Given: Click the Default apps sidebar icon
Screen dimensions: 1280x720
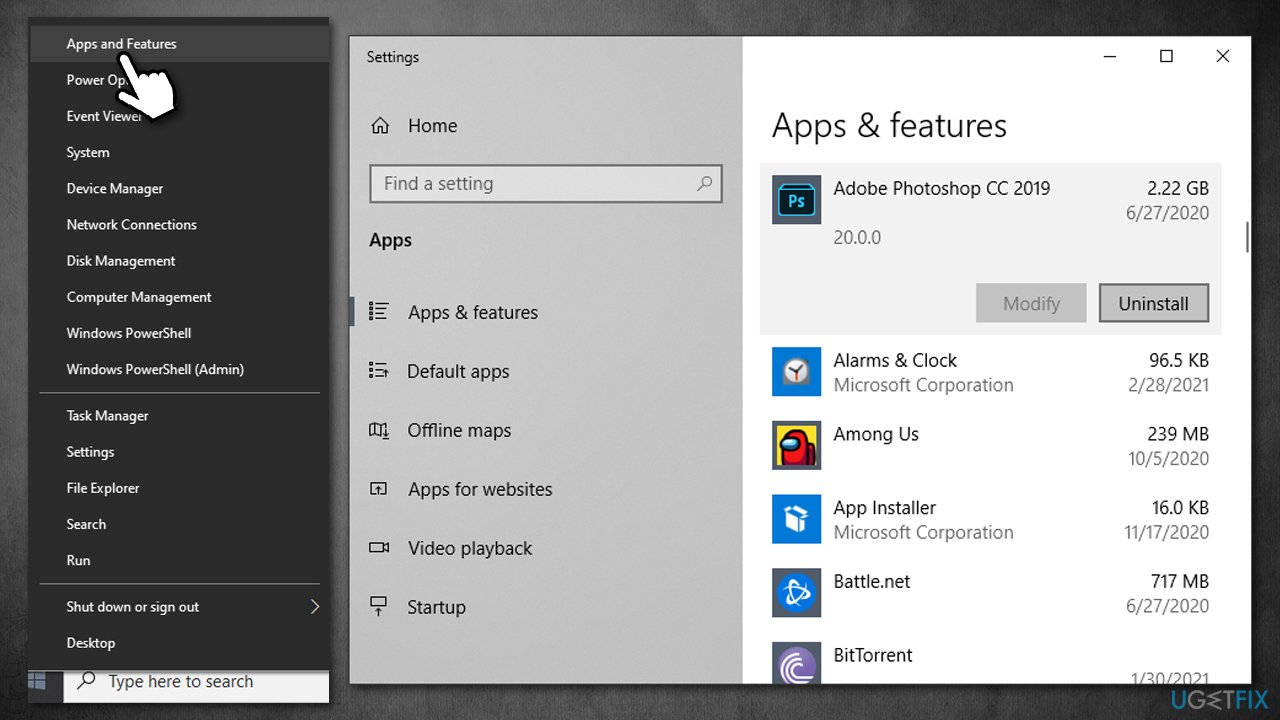Looking at the screenshot, I should pyautogui.click(x=379, y=371).
